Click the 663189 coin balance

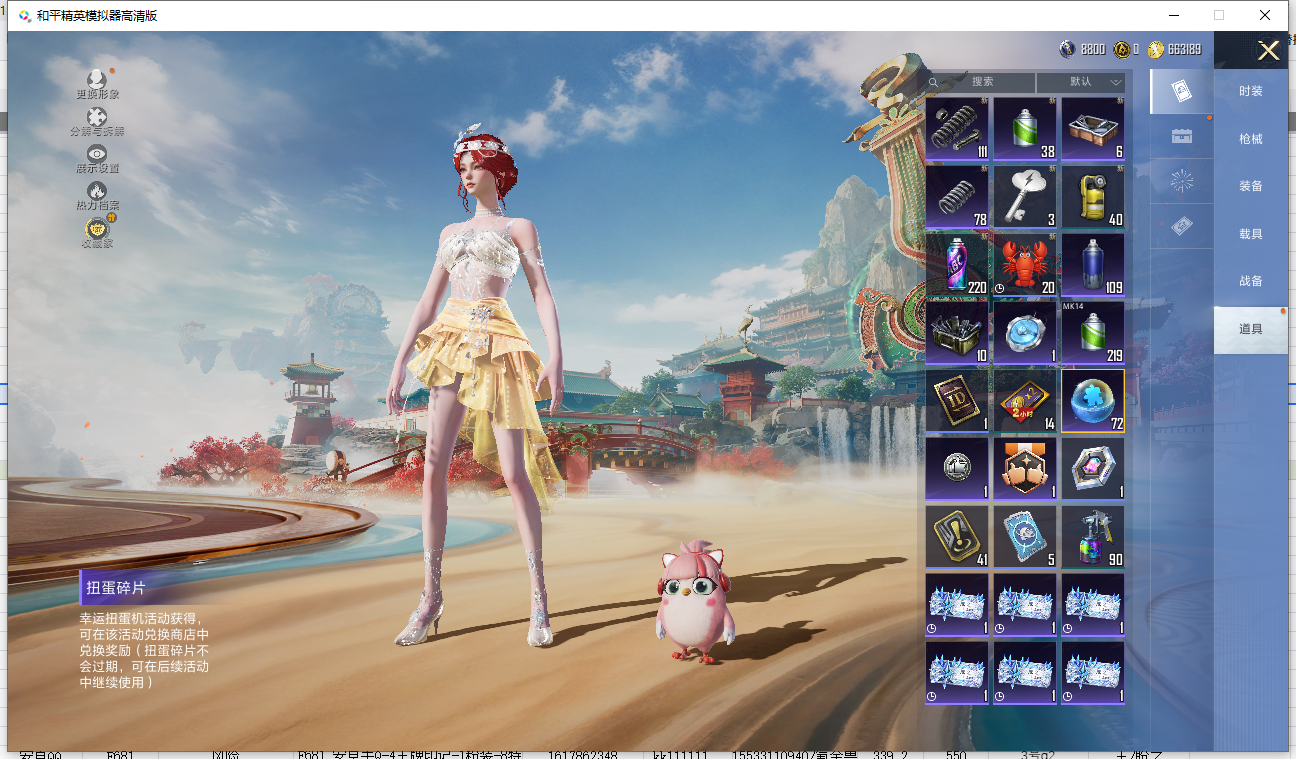[x=1175, y=49]
